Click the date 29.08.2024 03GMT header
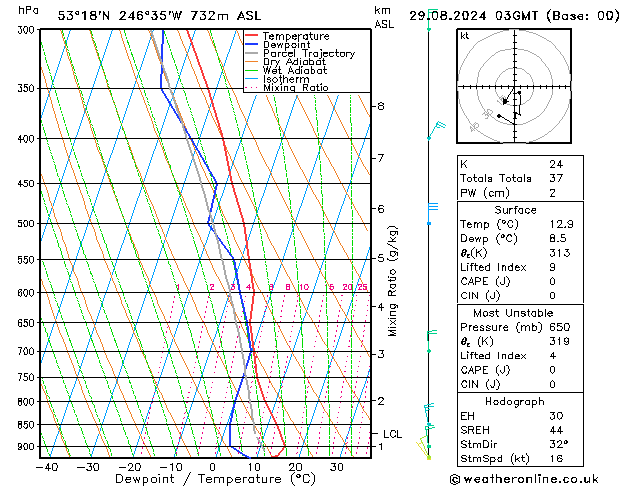 point(473,16)
